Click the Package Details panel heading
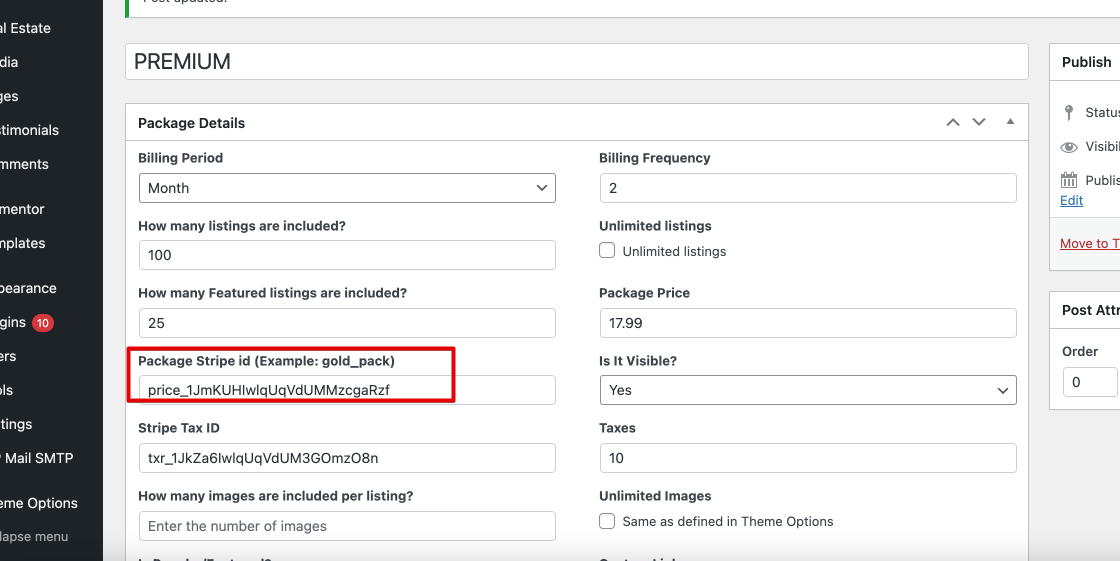Viewport: 1120px width, 561px height. point(191,123)
